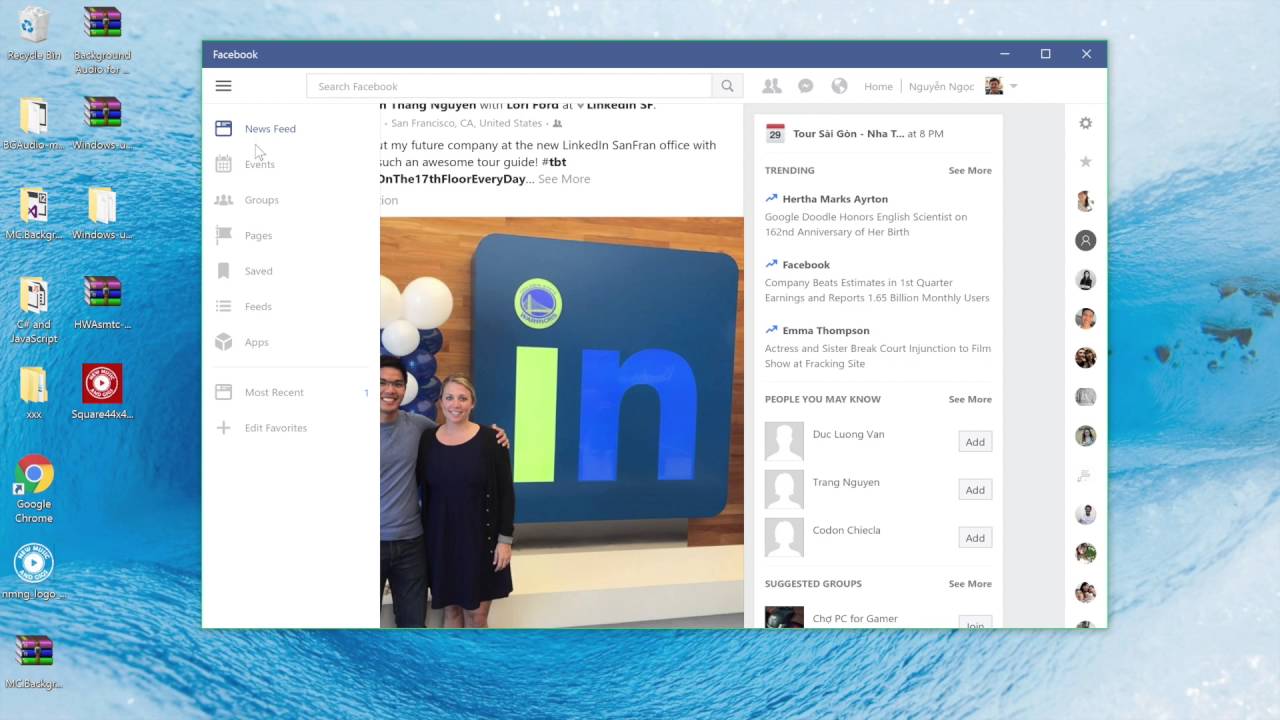Image resolution: width=1280 pixels, height=720 pixels.
Task: Open Google Chrome desktop shortcut
Action: tap(34, 489)
